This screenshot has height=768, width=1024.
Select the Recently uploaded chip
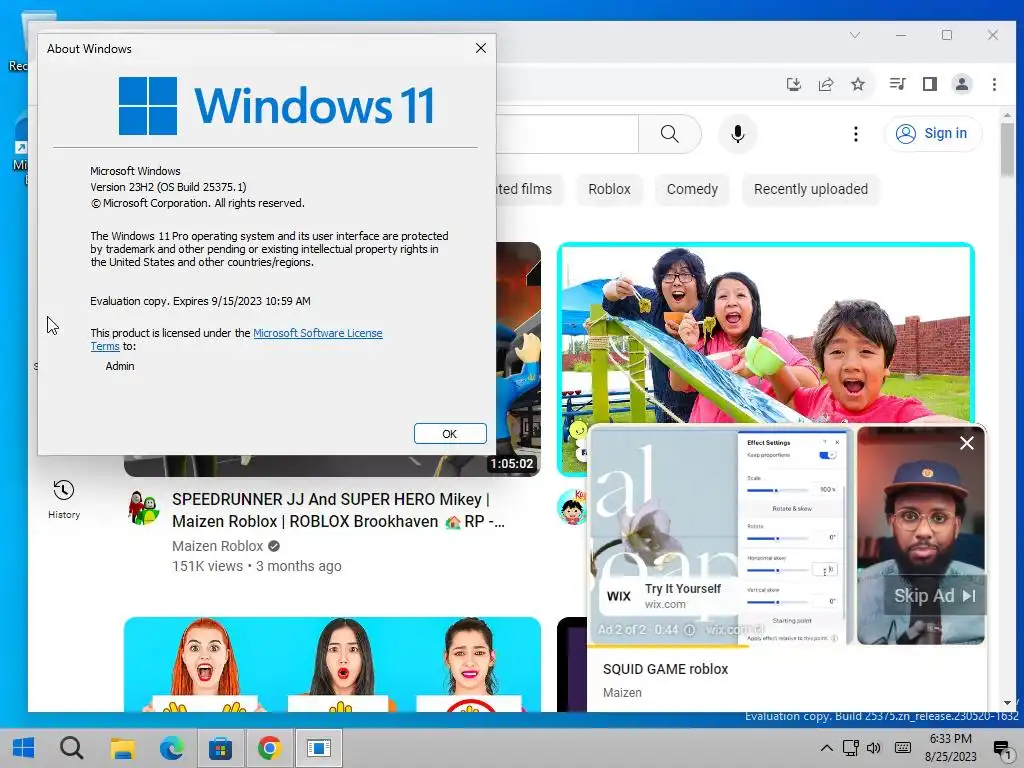(x=810, y=189)
